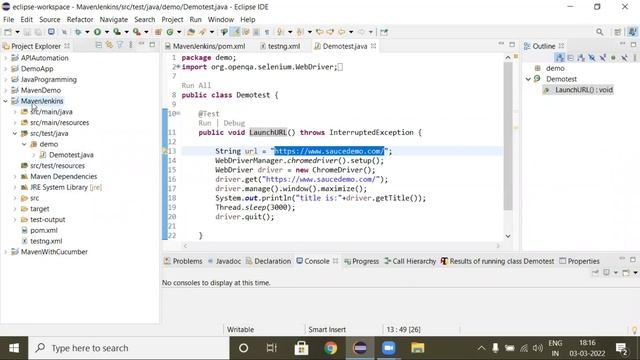The width and height of the screenshot is (640, 360).
Task: Click the editor scroll-down arrow
Action: tap(508, 236)
